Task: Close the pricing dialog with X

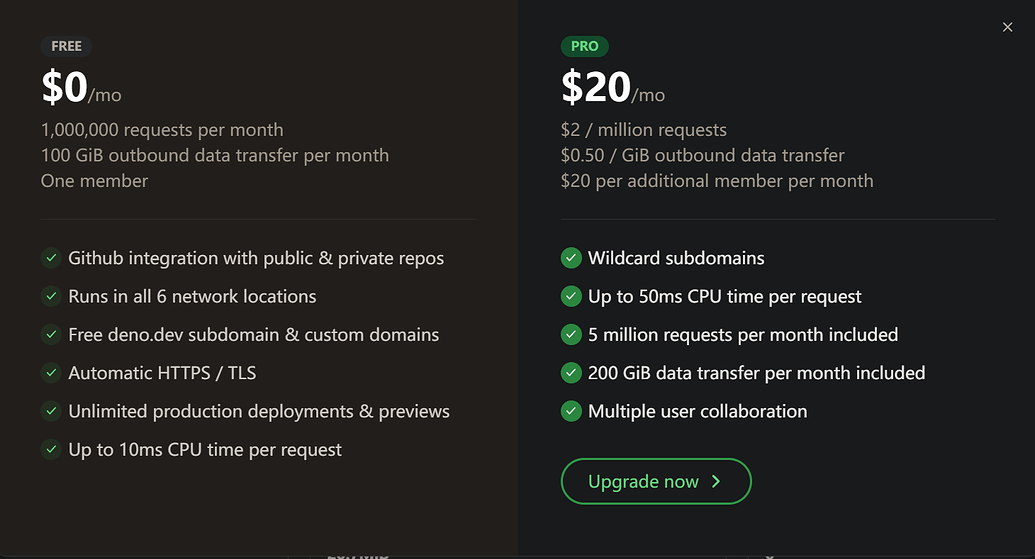Action: point(1007,27)
